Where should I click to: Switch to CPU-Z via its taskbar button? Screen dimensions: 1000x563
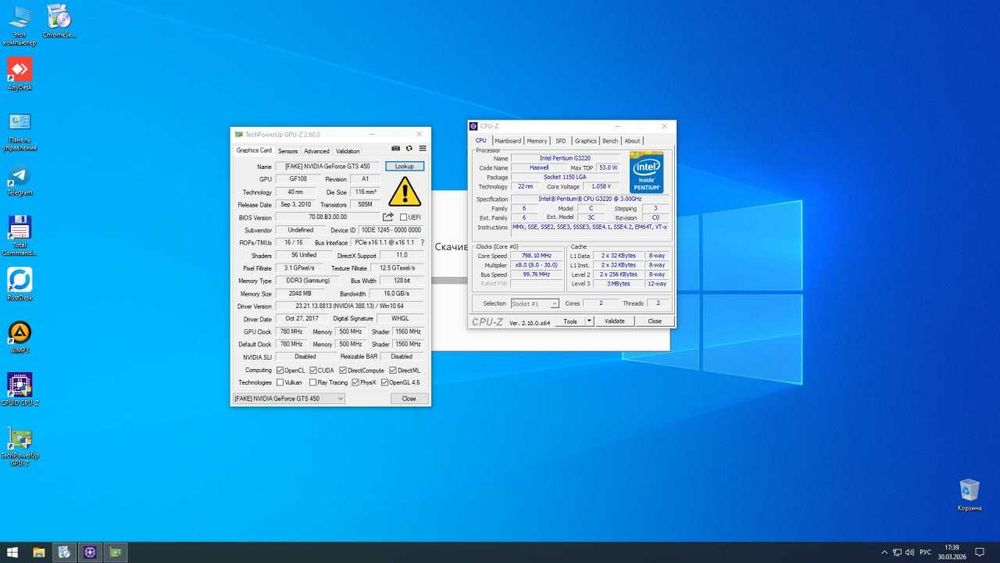coord(90,552)
